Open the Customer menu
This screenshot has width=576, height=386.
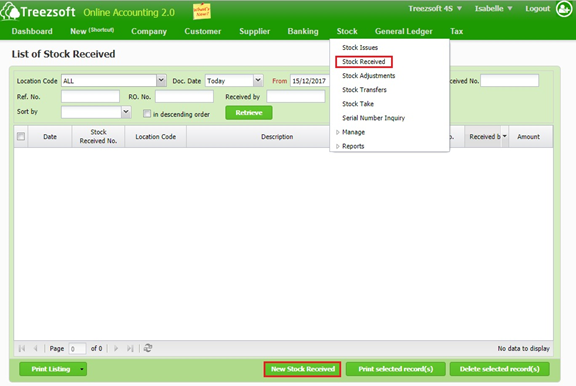click(x=203, y=31)
